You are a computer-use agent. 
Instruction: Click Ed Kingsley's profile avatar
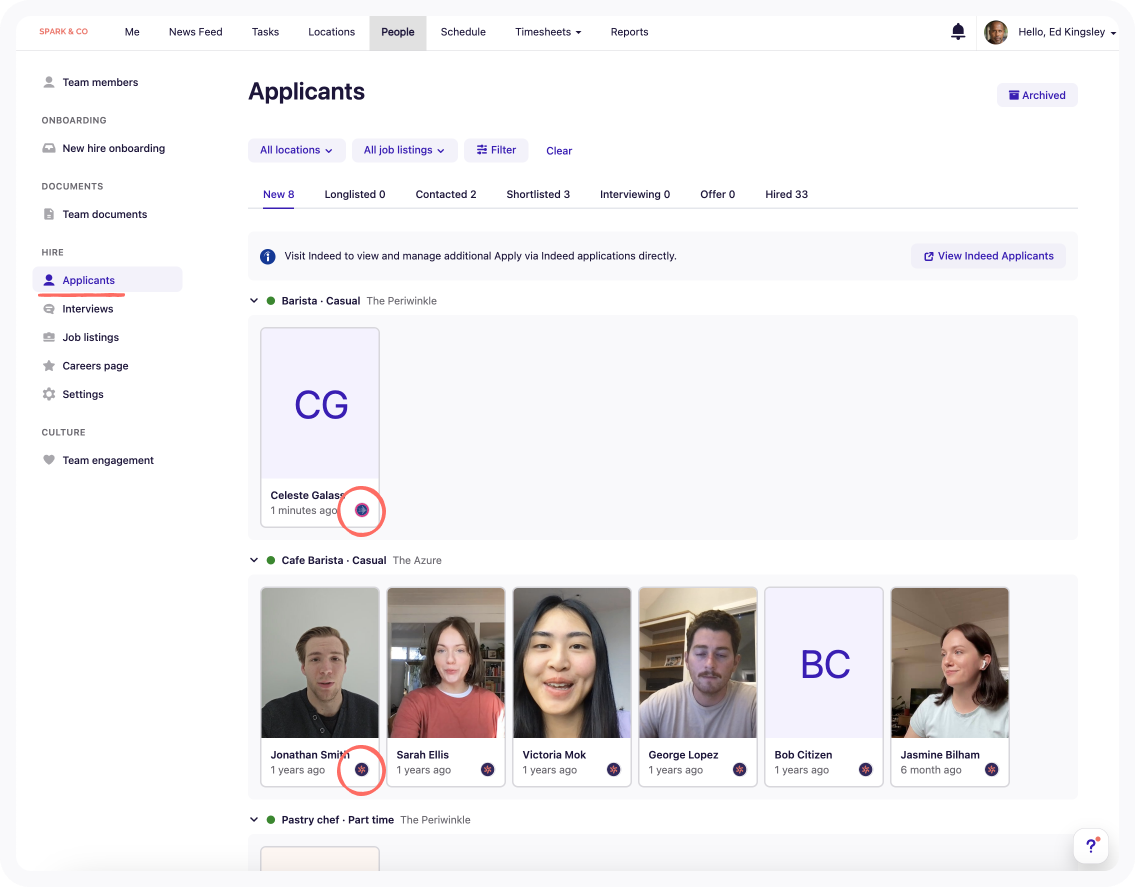click(x=996, y=32)
